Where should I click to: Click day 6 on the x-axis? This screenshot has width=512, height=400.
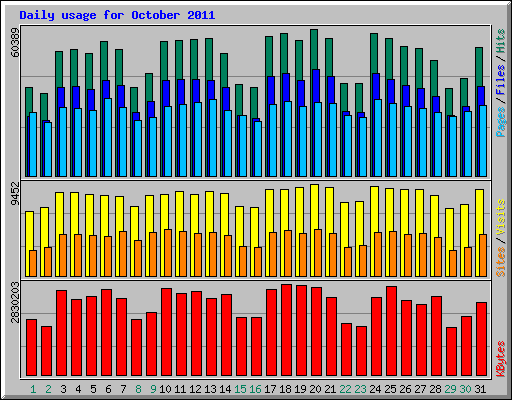(x=108, y=389)
